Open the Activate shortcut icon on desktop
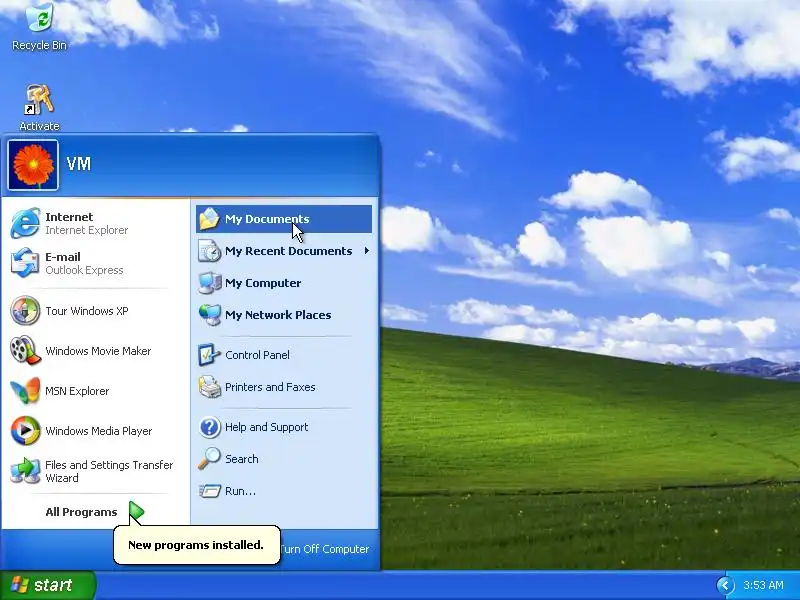Screen dimensions: 800x600 pyautogui.click(x=39, y=100)
